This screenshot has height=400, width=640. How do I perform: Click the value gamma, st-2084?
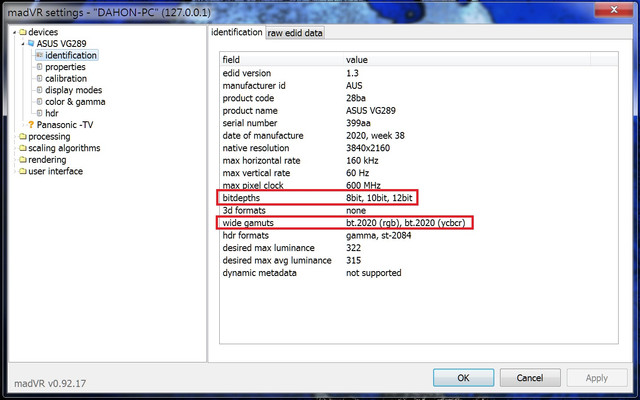pyautogui.click(x=378, y=235)
